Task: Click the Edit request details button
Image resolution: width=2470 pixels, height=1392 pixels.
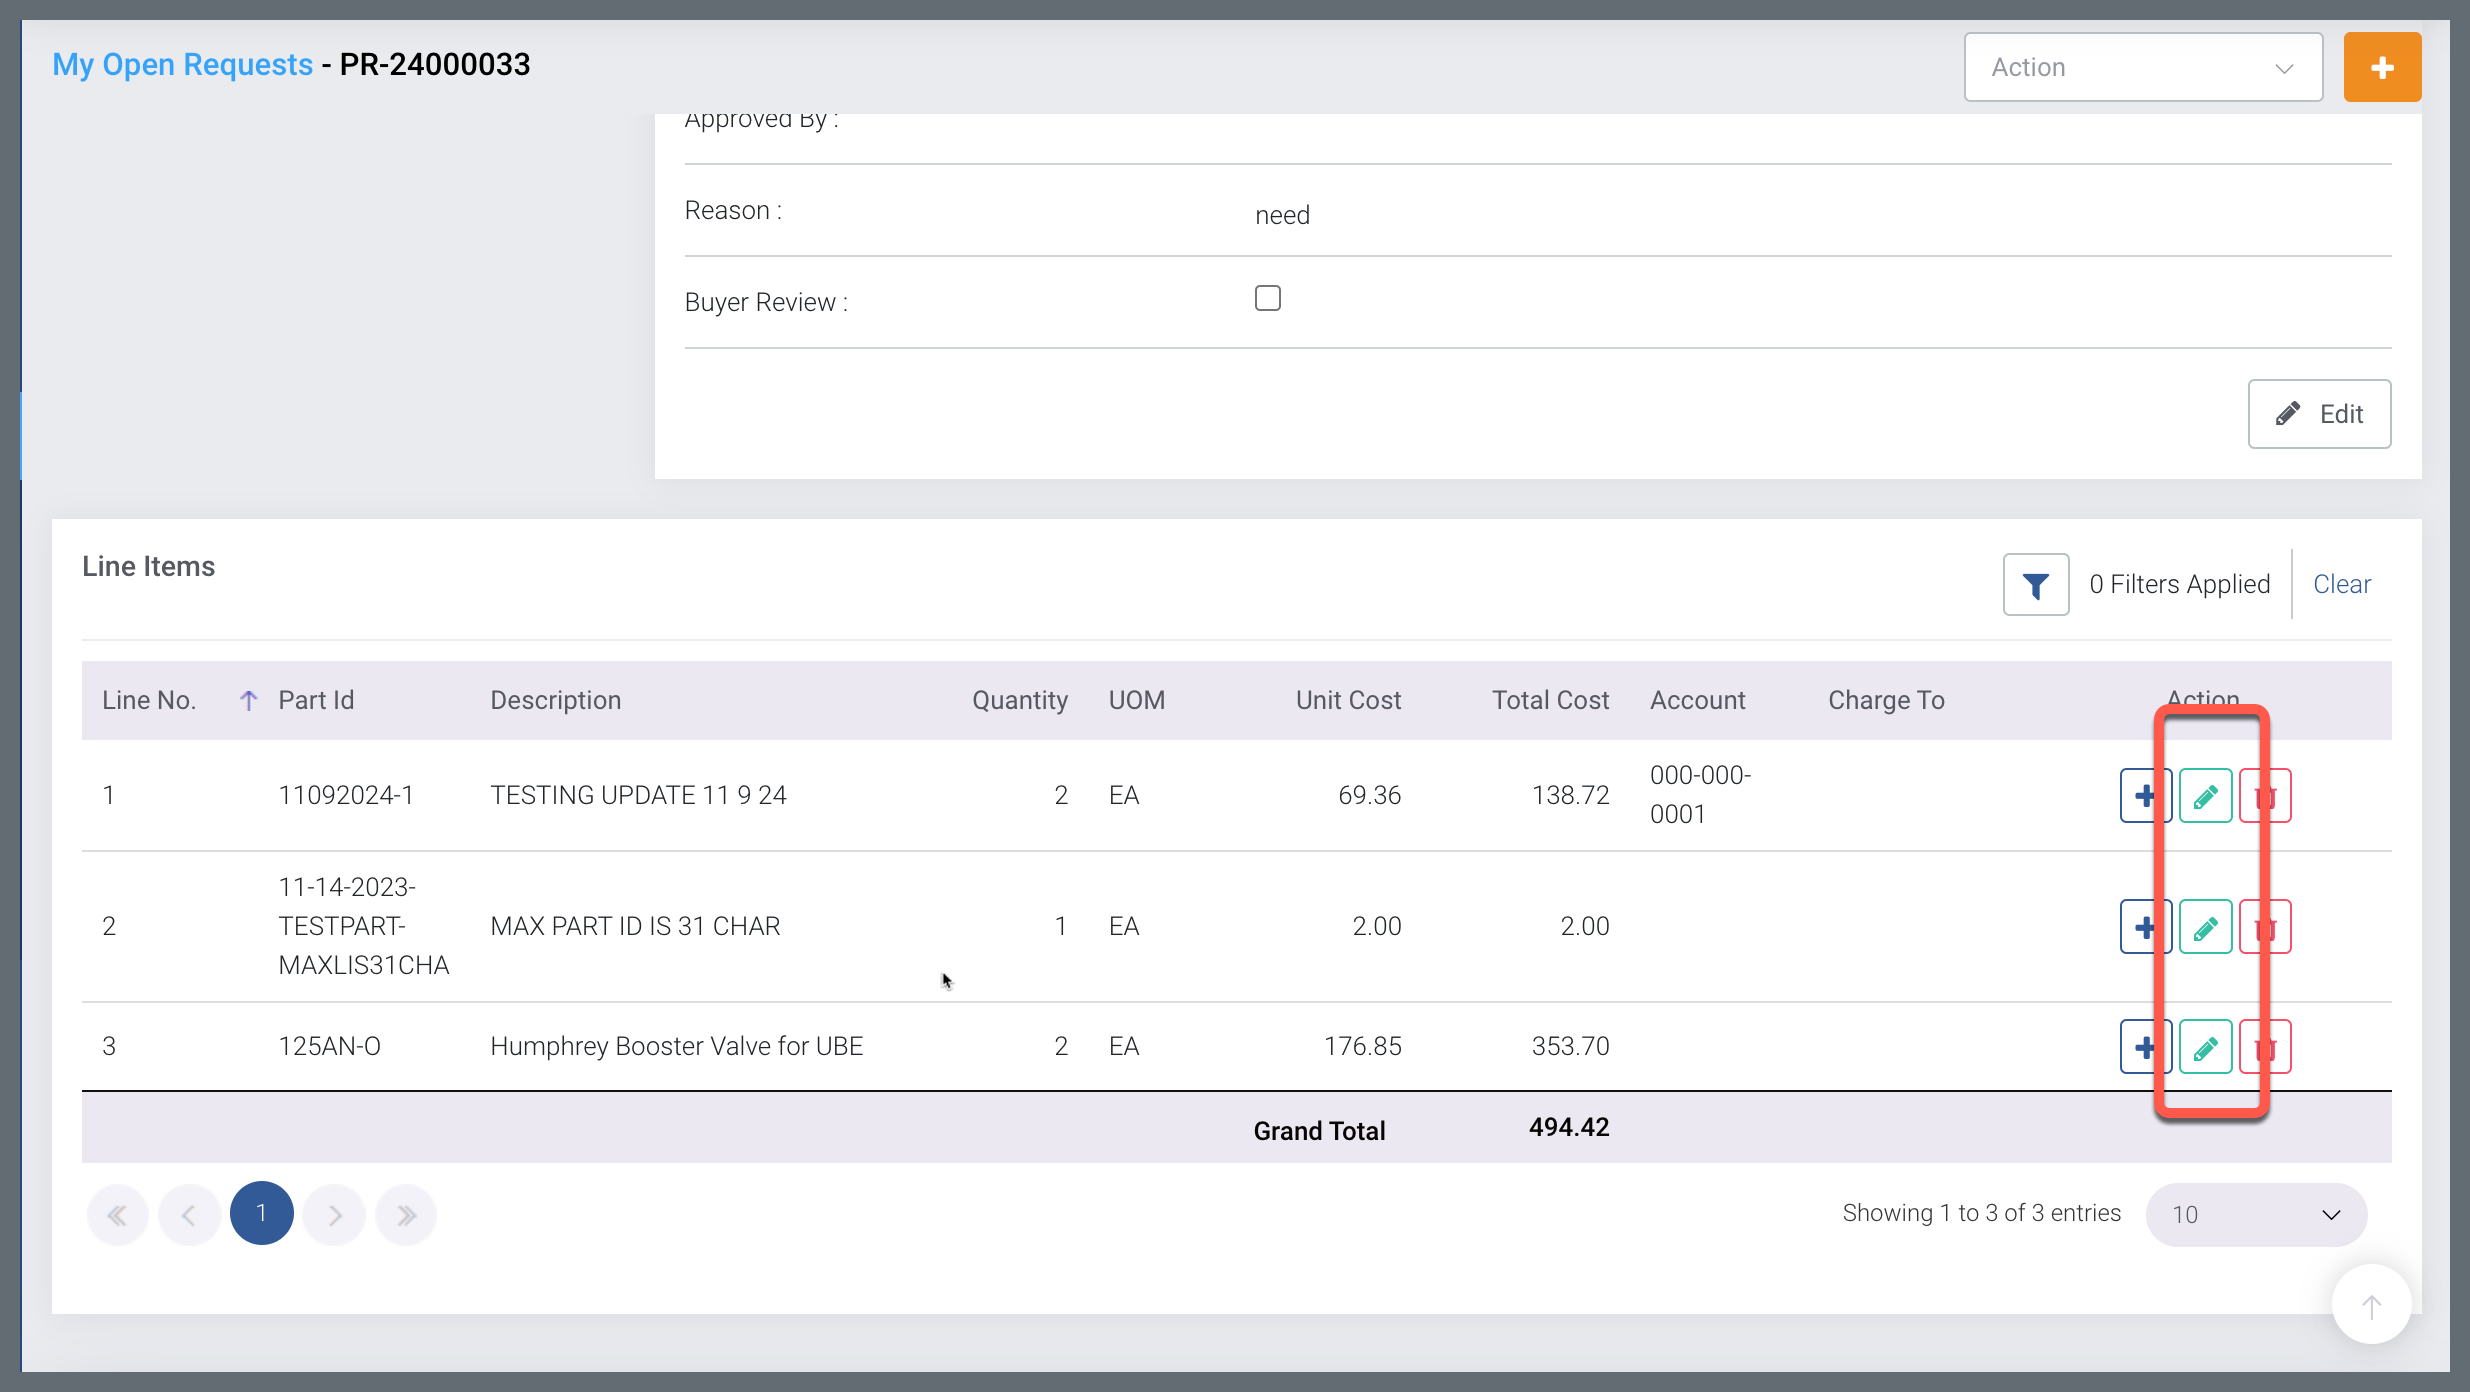Action: tap(2318, 414)
